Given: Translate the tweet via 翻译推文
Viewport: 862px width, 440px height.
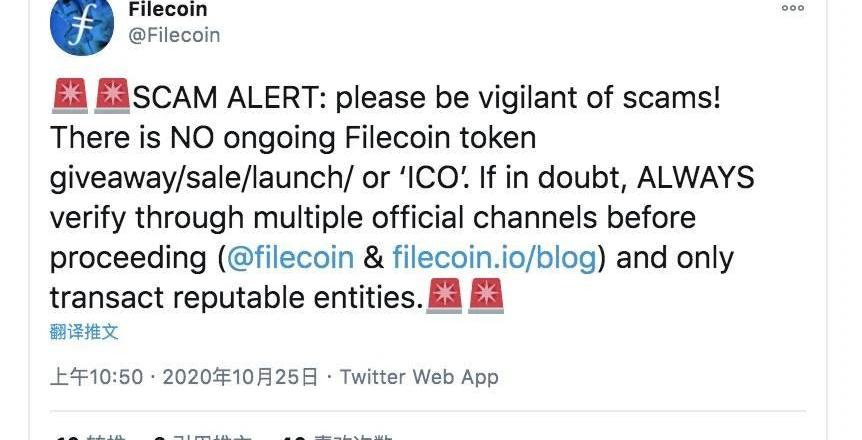Looking at the screenshot, I should point(84,332).
